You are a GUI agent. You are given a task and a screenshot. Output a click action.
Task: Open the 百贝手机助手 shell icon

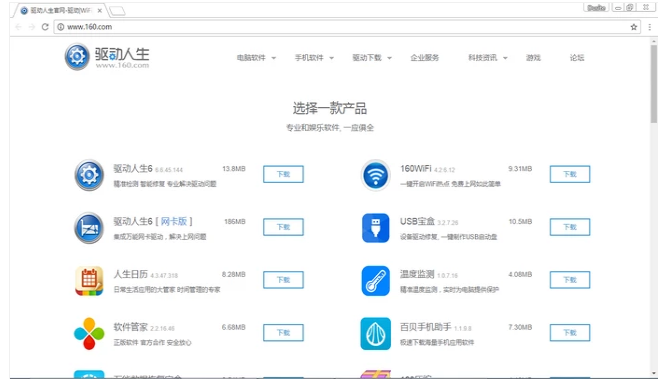(x=376, y=334)
